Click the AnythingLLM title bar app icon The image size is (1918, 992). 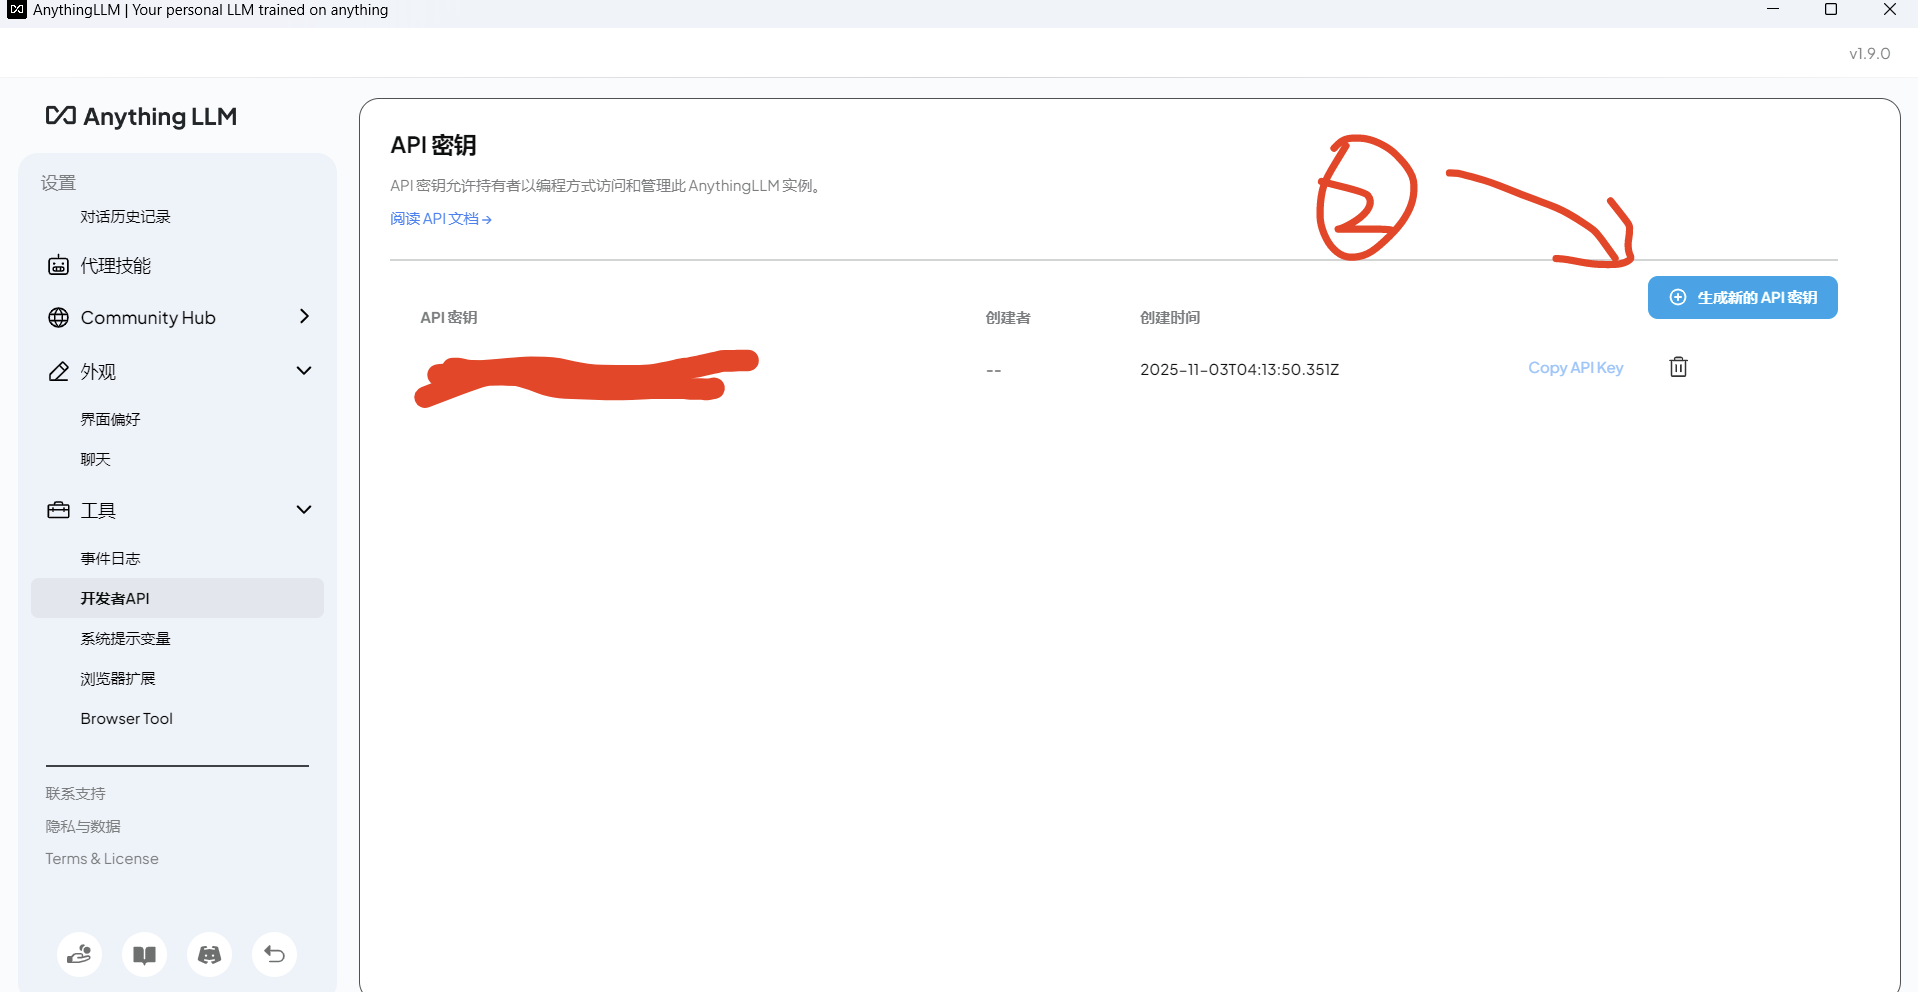pyautogui.click(x=17, y=10)
